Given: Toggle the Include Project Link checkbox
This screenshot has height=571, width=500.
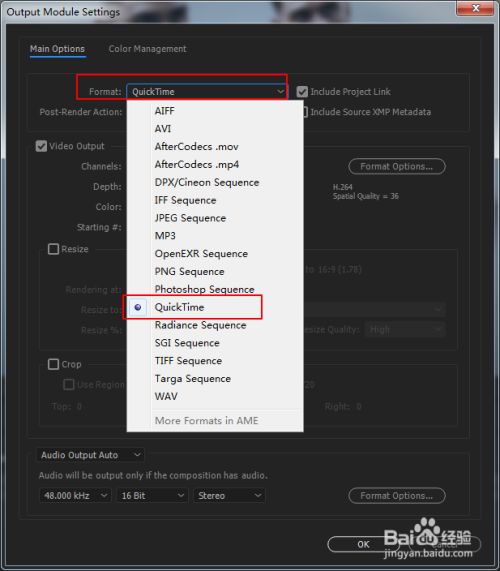Looking at the screenshot, I should (x=302, y=92).
